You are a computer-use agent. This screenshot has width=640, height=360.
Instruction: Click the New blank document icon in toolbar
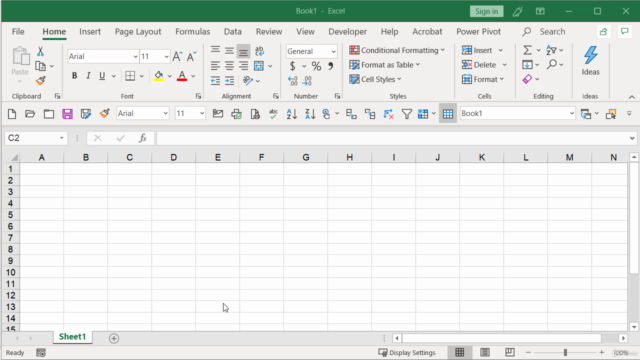[12, 114]
